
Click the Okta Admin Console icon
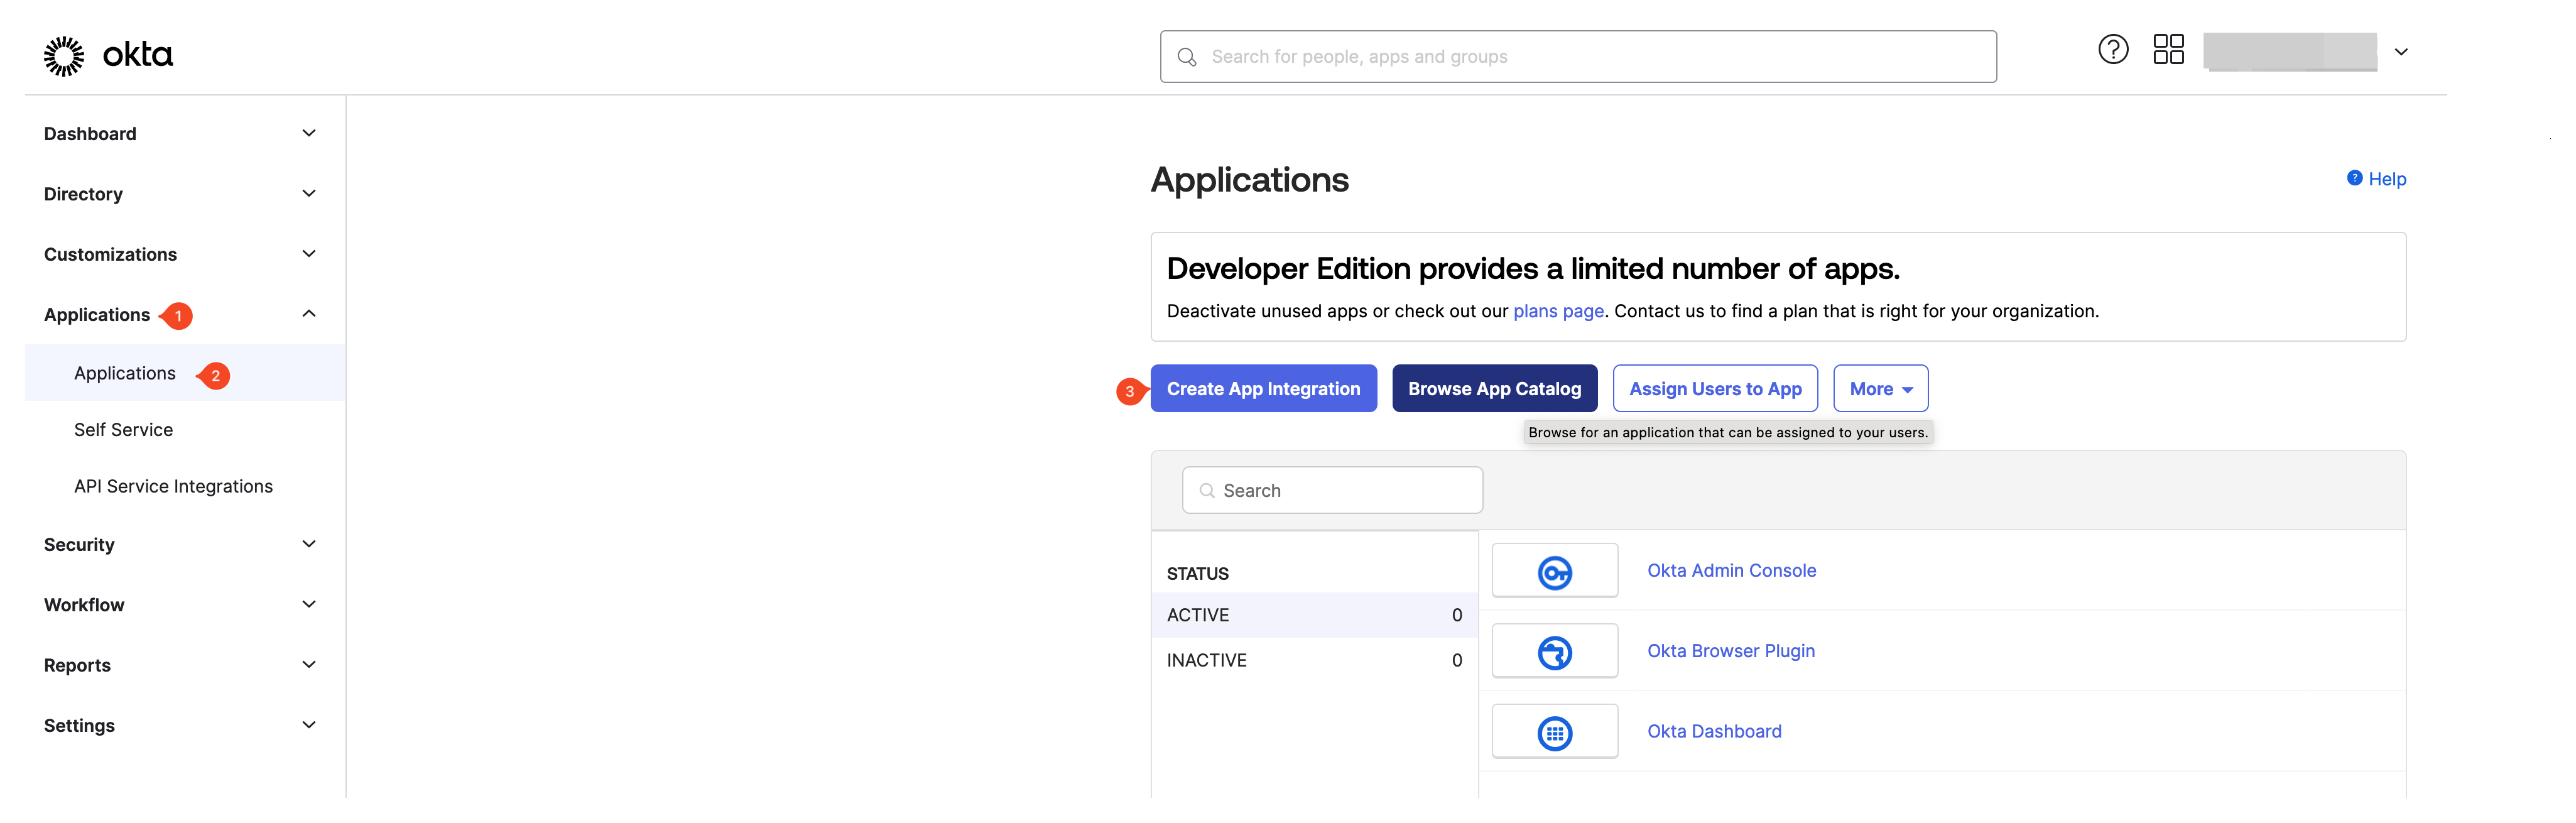pyautogui.click(x=1554, y=570)
